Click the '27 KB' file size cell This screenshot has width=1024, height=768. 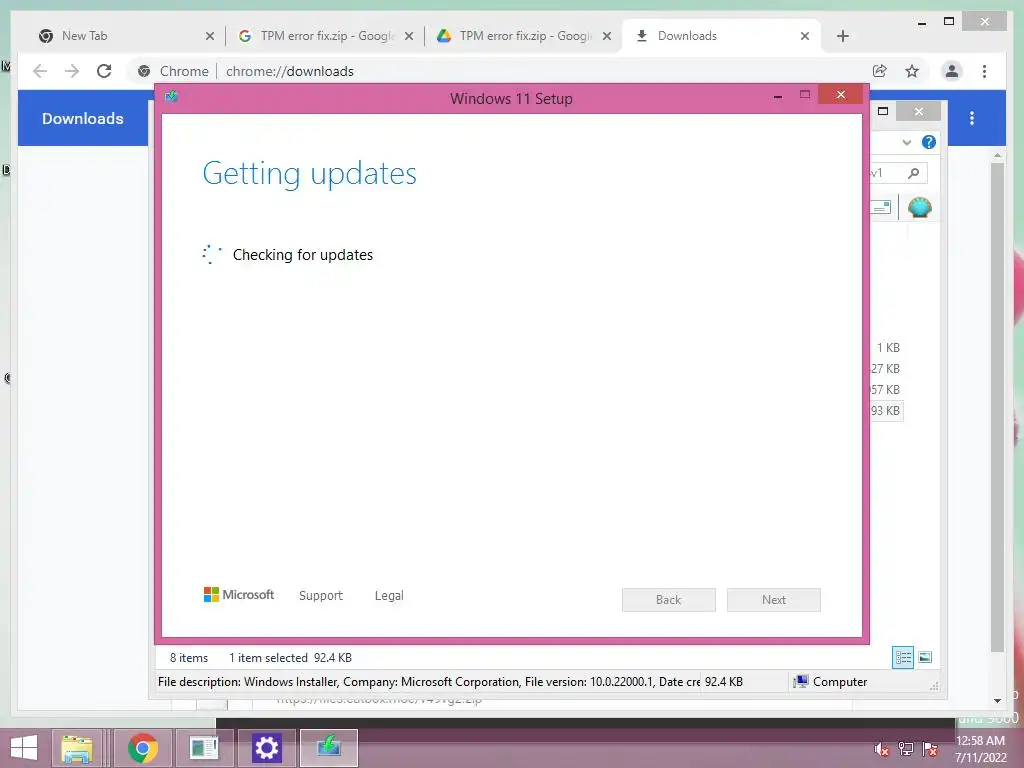pos(886,369)
